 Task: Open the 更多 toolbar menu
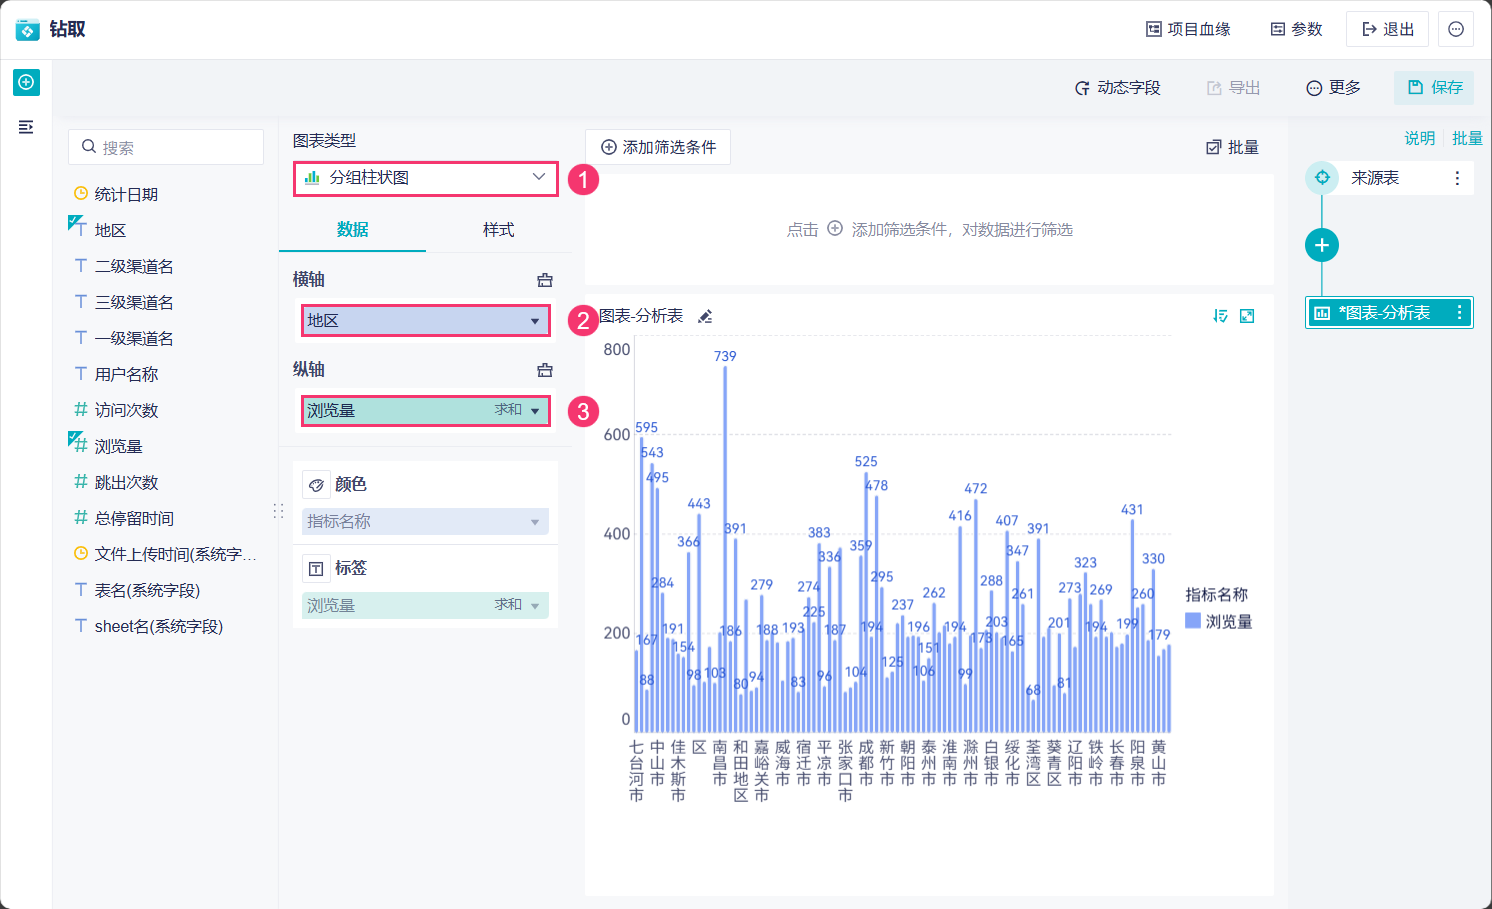click(x=1333, y=88)
